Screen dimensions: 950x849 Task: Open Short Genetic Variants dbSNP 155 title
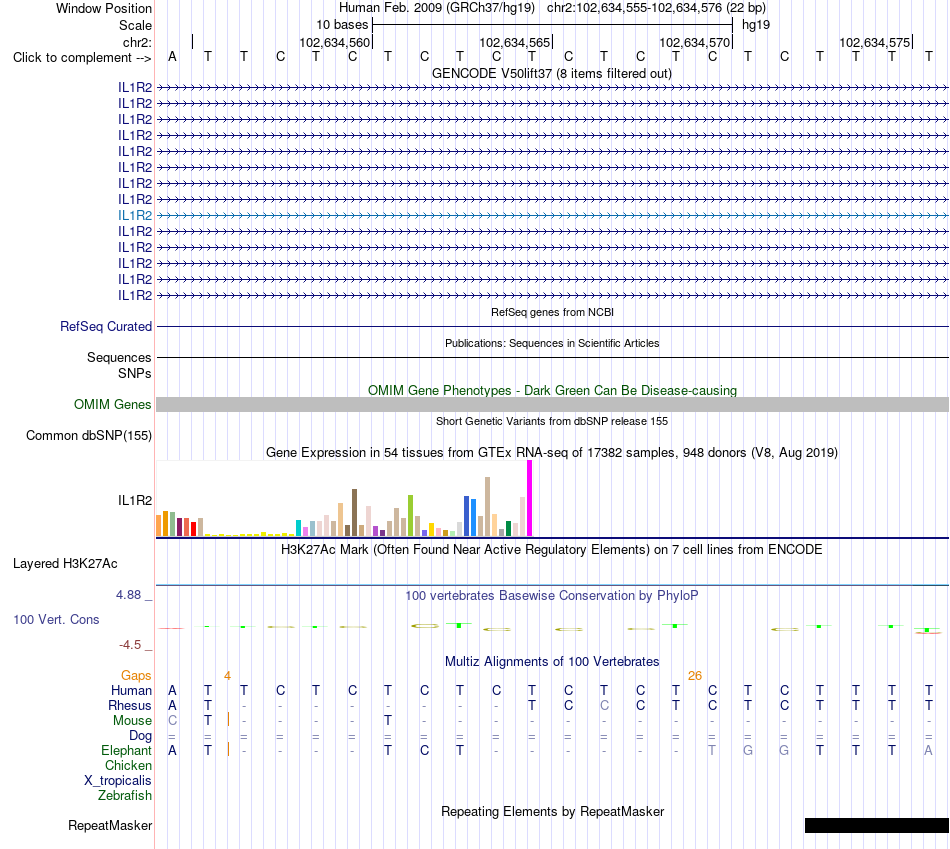pyautogui.click(x=552, y=421)
